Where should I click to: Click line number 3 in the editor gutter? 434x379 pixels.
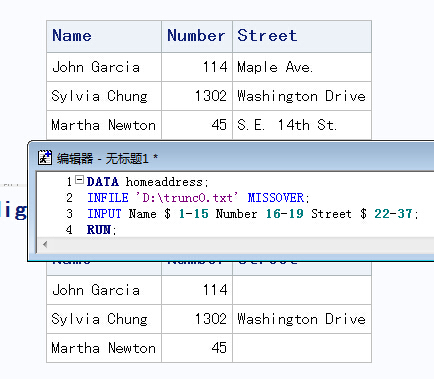coord(69,214)
